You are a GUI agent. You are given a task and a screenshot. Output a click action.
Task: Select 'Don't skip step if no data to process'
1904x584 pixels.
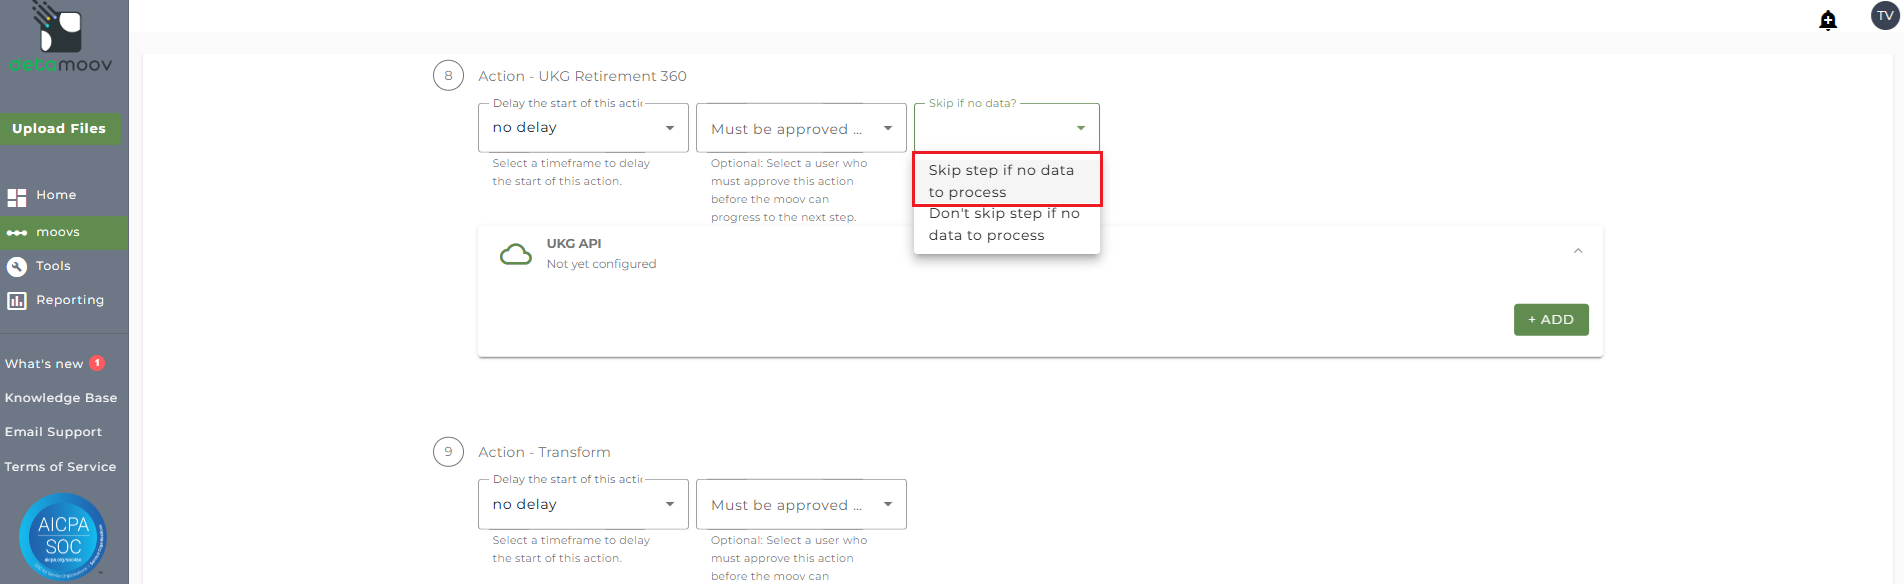(1007, 225)
